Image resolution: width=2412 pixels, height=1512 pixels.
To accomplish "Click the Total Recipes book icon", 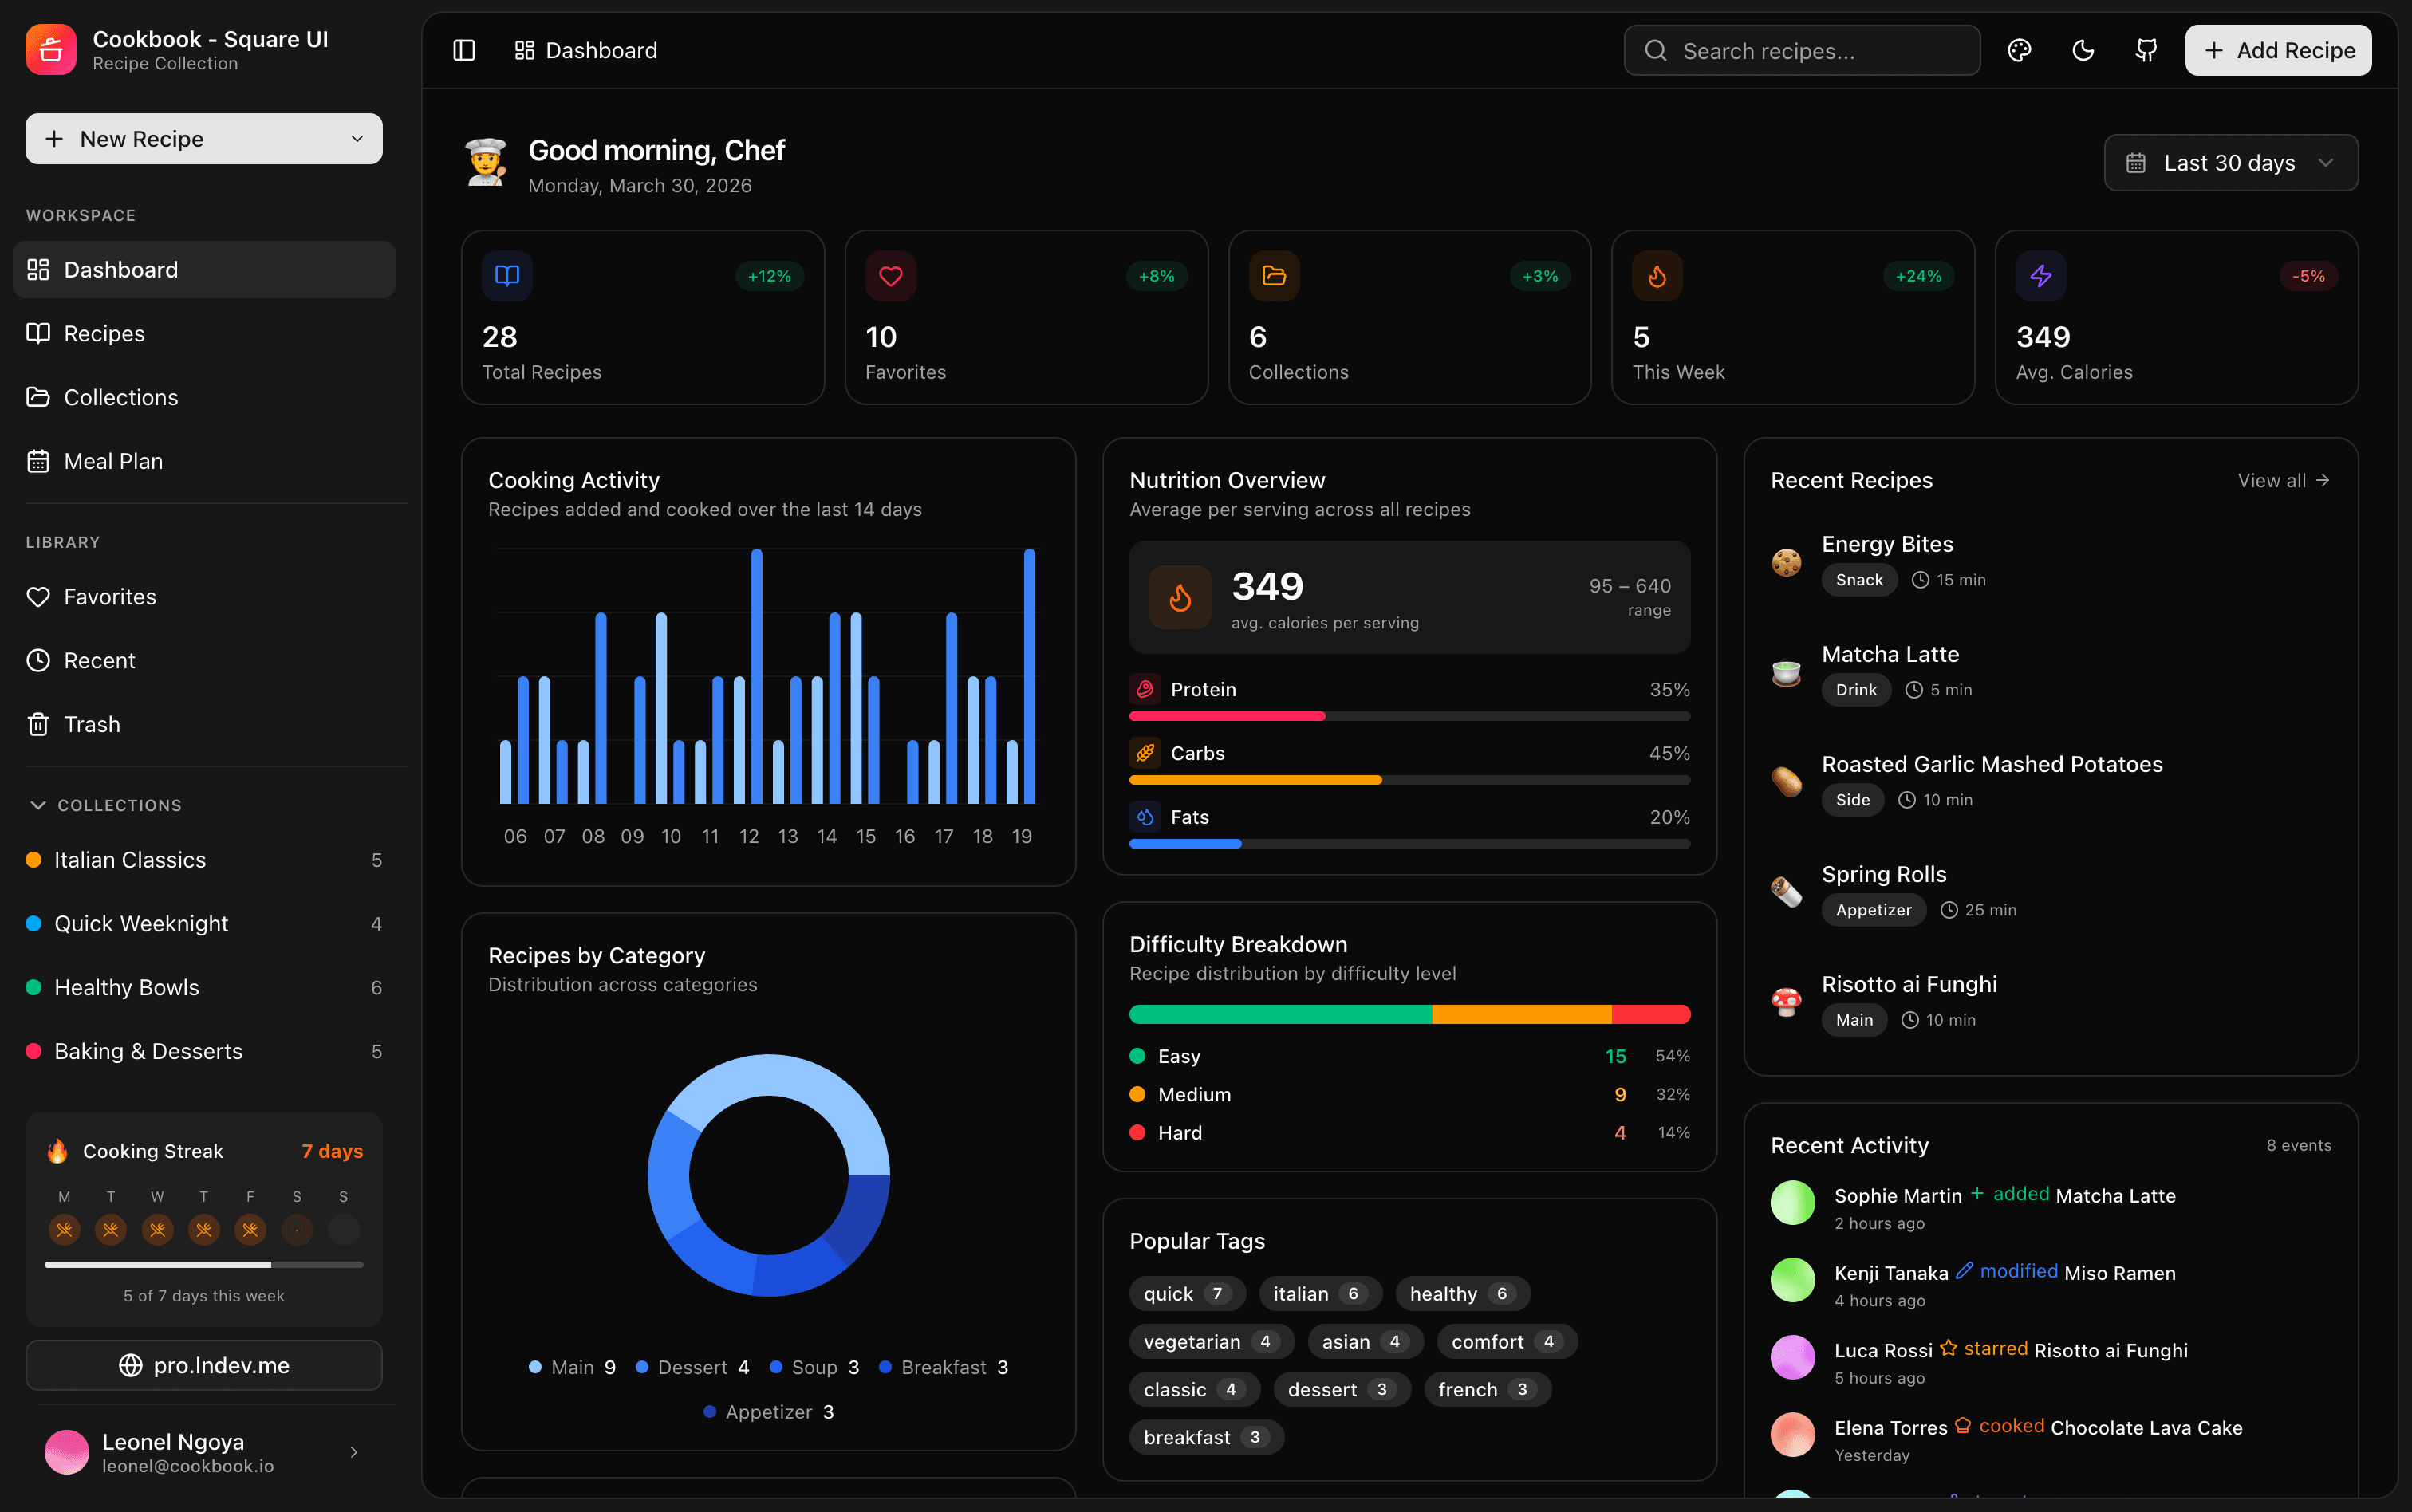I will [507, 276].
